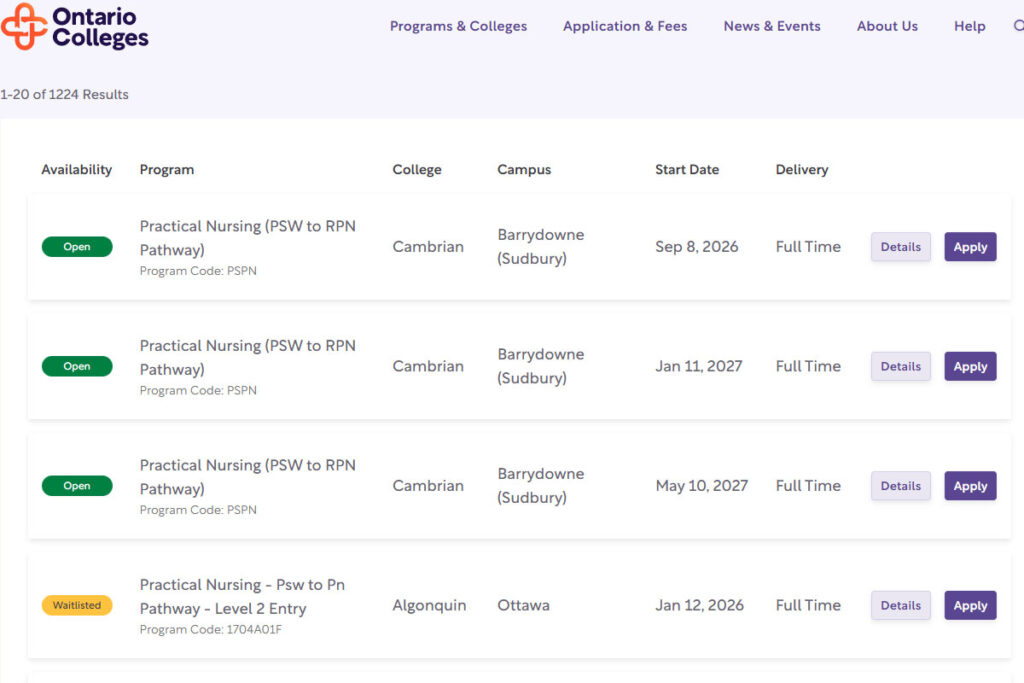This screenshot has height=683, width=1024.
Task: Apply to the Jan 11, 2027 Cambrian intake
Action: 970,366
